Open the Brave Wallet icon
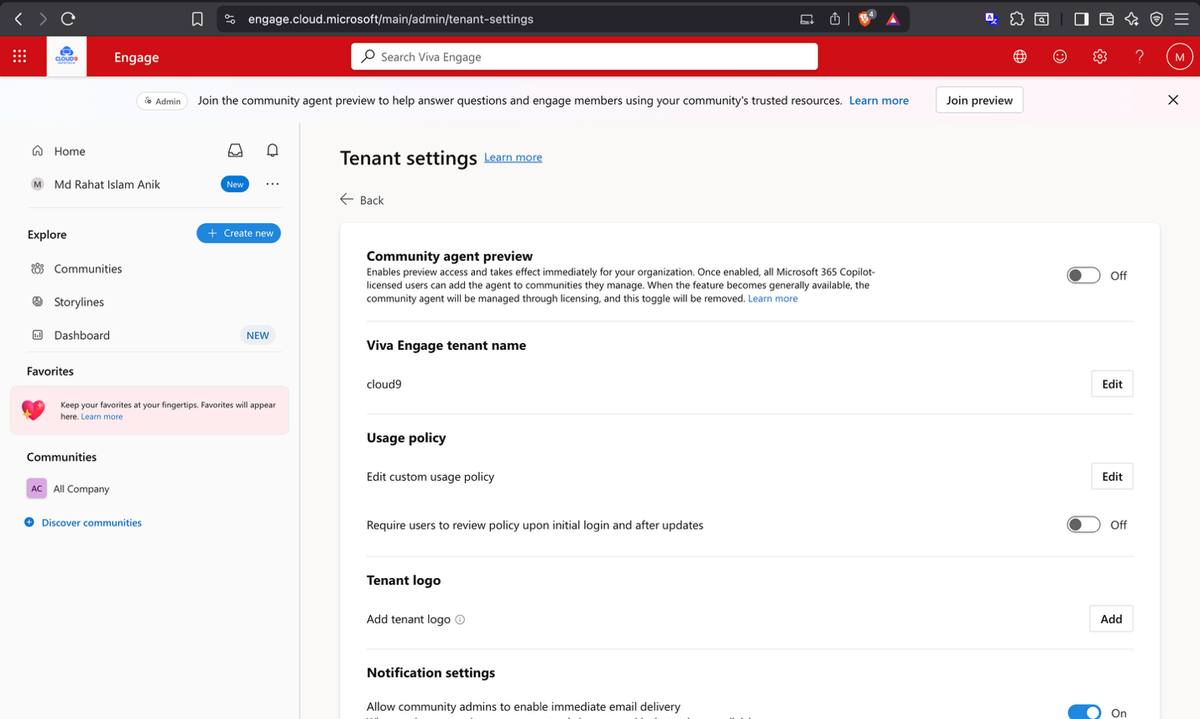 click(1106, 18)
